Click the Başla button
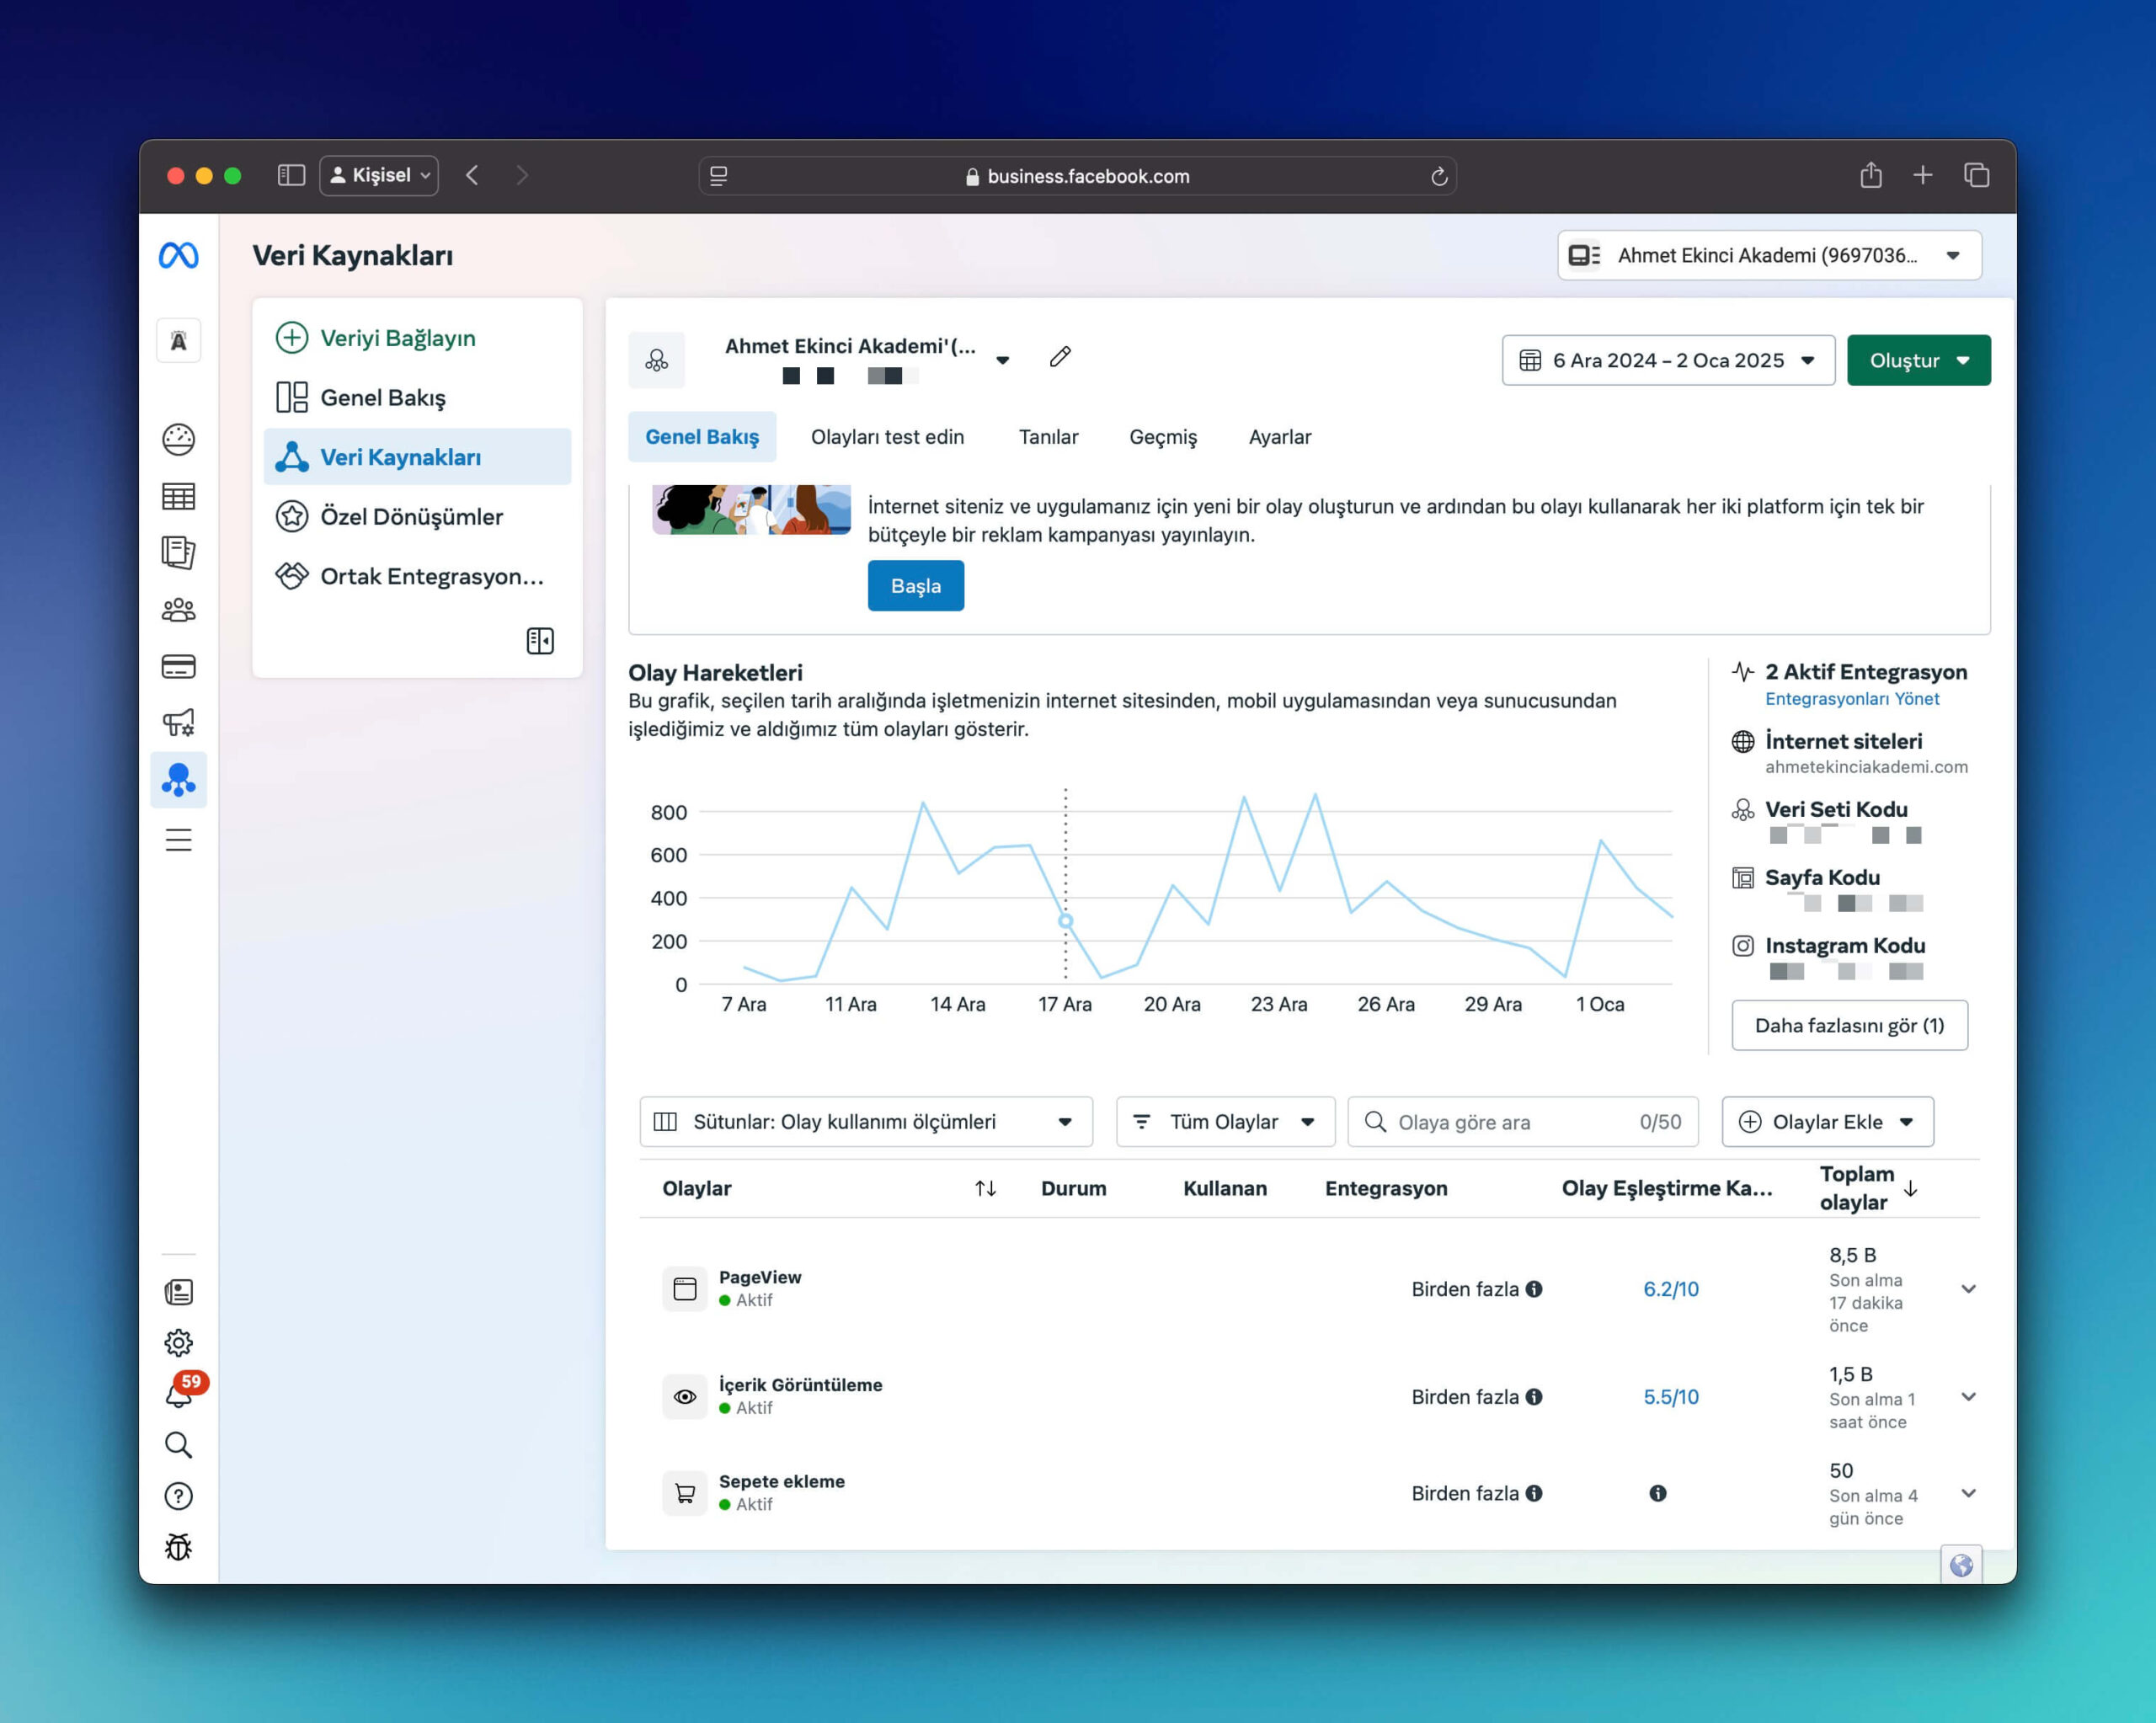 click(x=915, y=586)
